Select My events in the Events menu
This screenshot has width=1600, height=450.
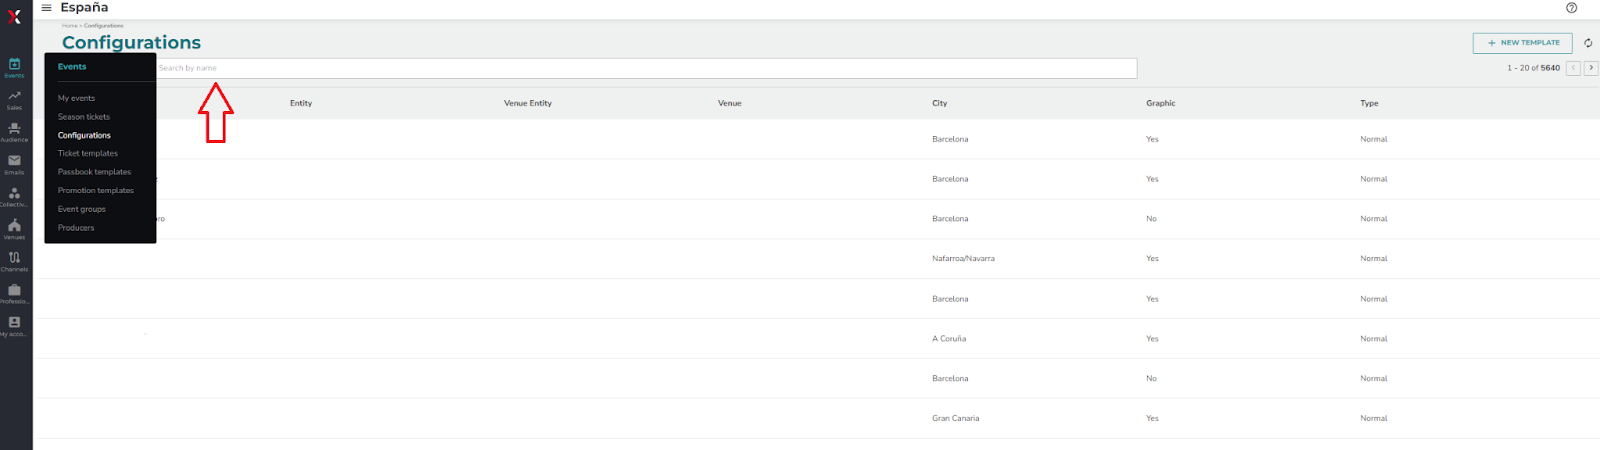click(76, 98)
